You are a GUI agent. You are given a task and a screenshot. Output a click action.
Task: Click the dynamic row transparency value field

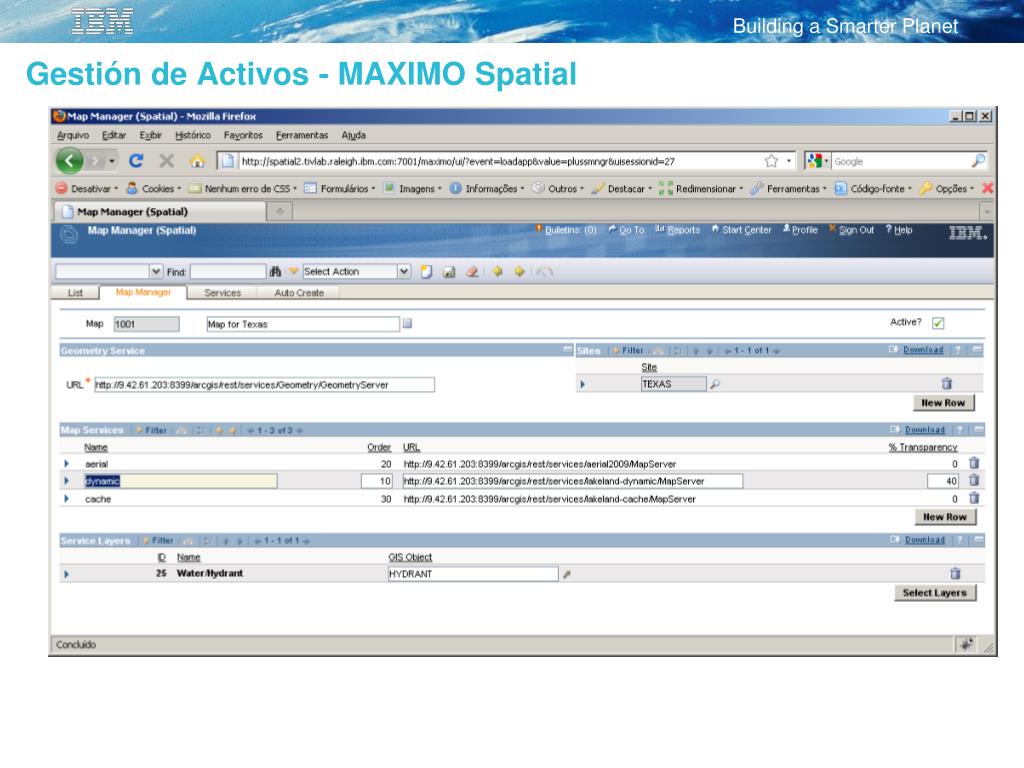(943, 481)
